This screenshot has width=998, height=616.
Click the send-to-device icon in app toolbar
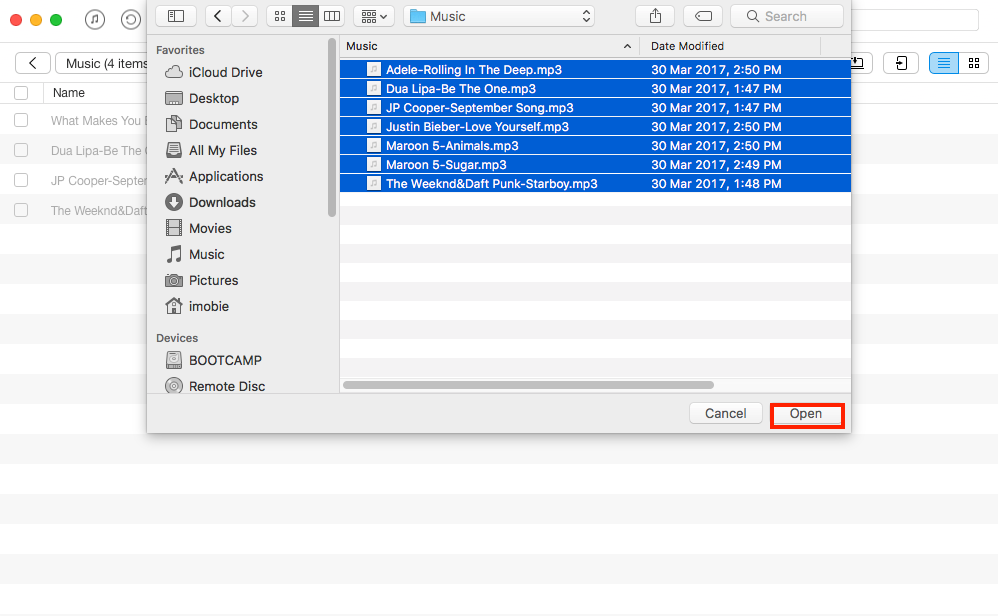coord(901,63)
